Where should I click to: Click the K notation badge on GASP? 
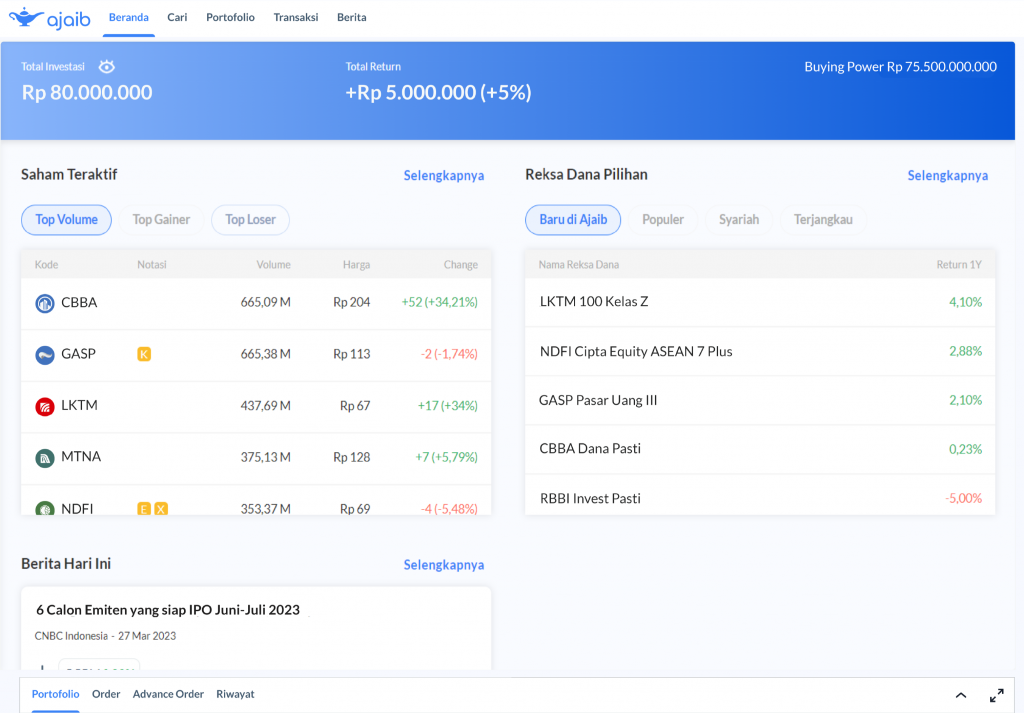pos(144,354)
